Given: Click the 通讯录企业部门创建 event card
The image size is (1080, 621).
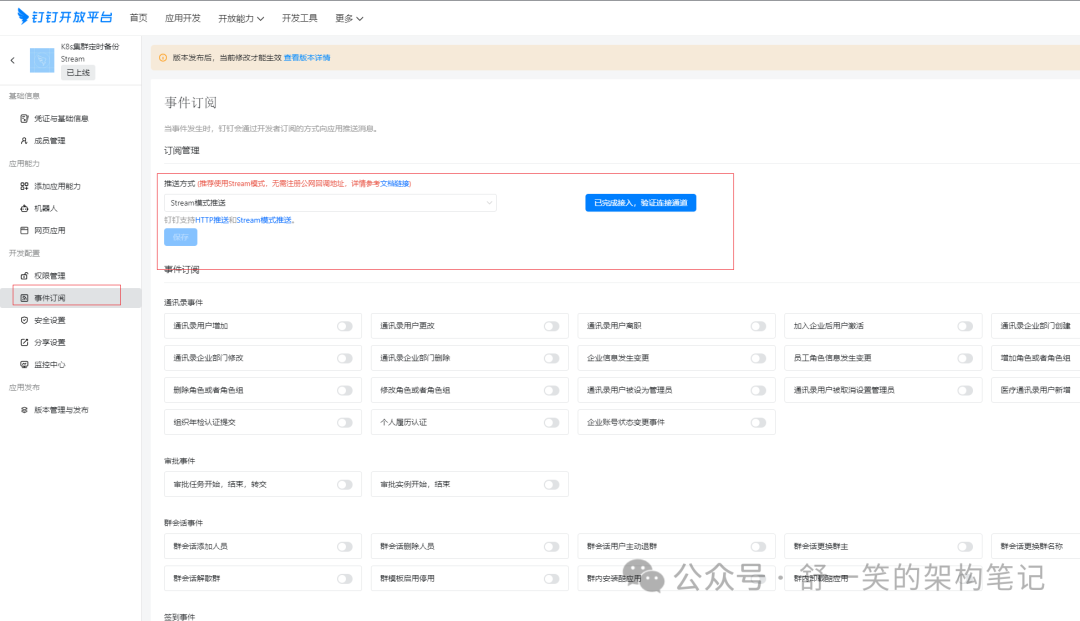Looking at the screenshot, I should (x=1035, y=326).
